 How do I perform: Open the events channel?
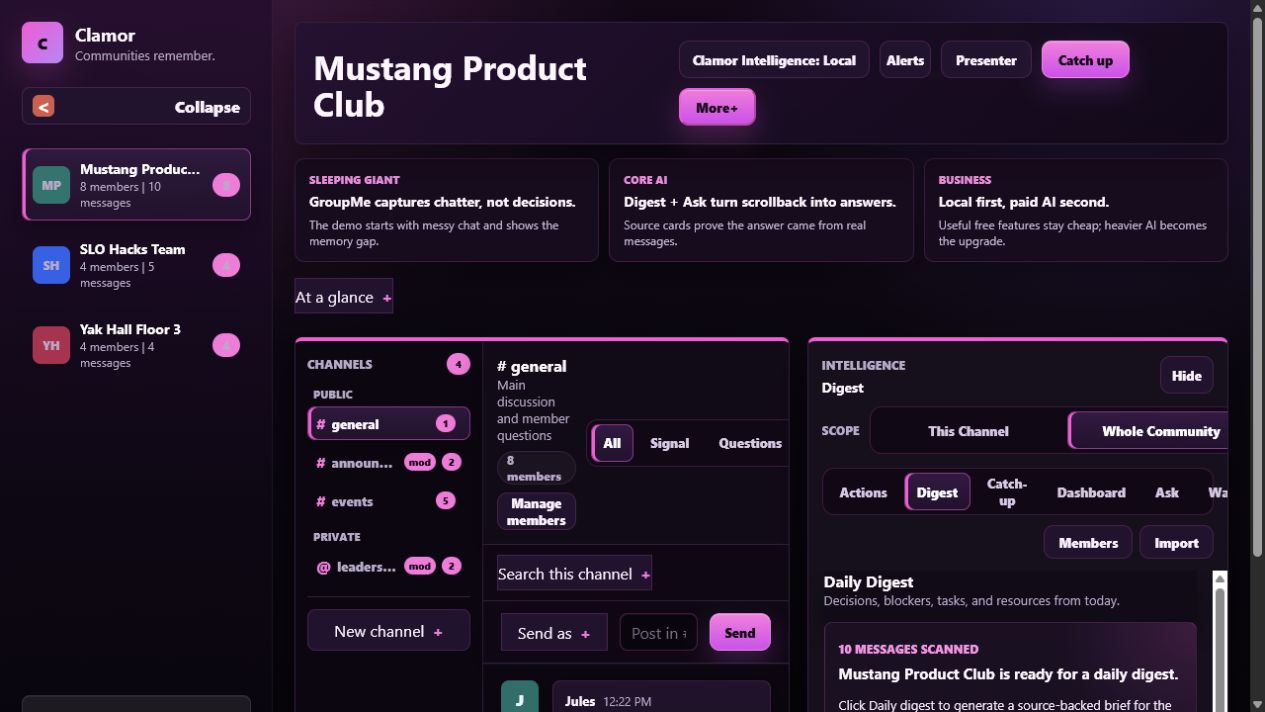tap(388, 501)
